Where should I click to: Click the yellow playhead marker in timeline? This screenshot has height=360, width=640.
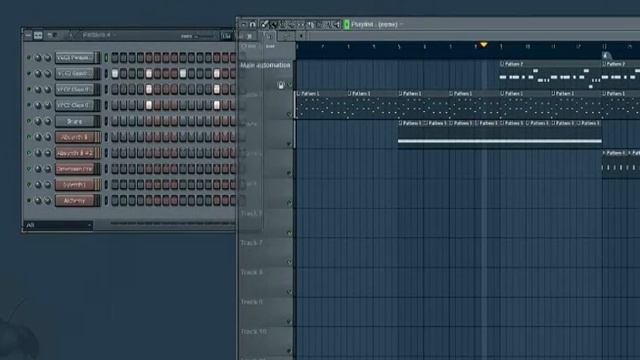click(x=484, y=44)
